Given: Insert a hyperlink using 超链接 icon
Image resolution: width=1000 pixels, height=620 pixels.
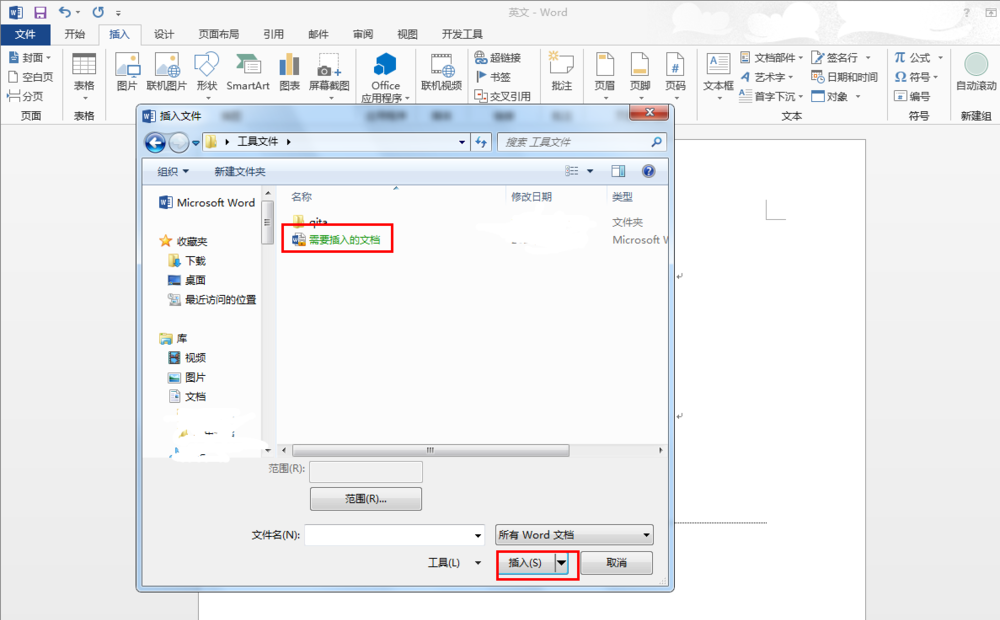Looking at the screenshot, I should click(x=499, y=58).
